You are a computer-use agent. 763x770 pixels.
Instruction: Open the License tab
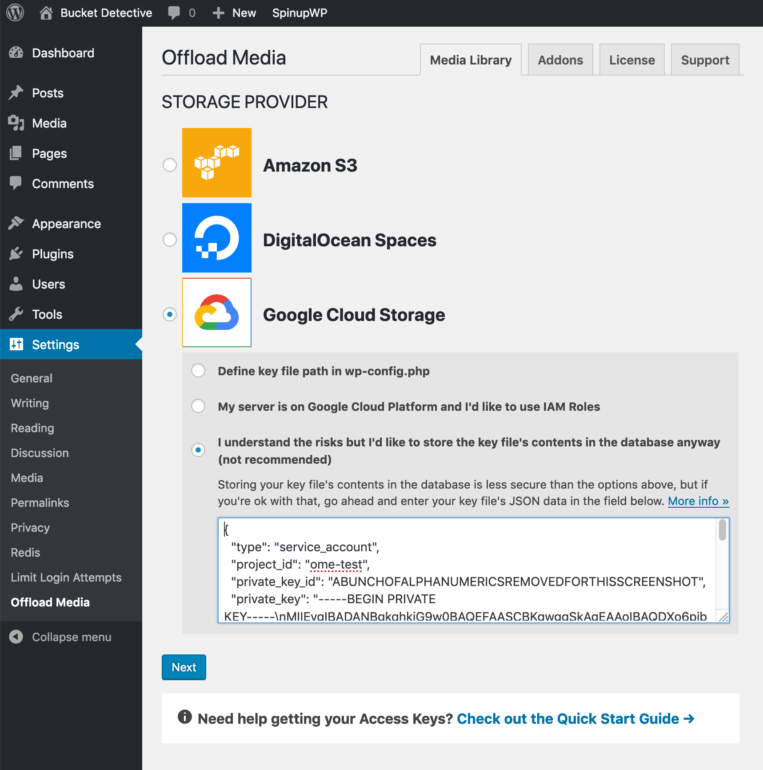(x=631, y=60)
